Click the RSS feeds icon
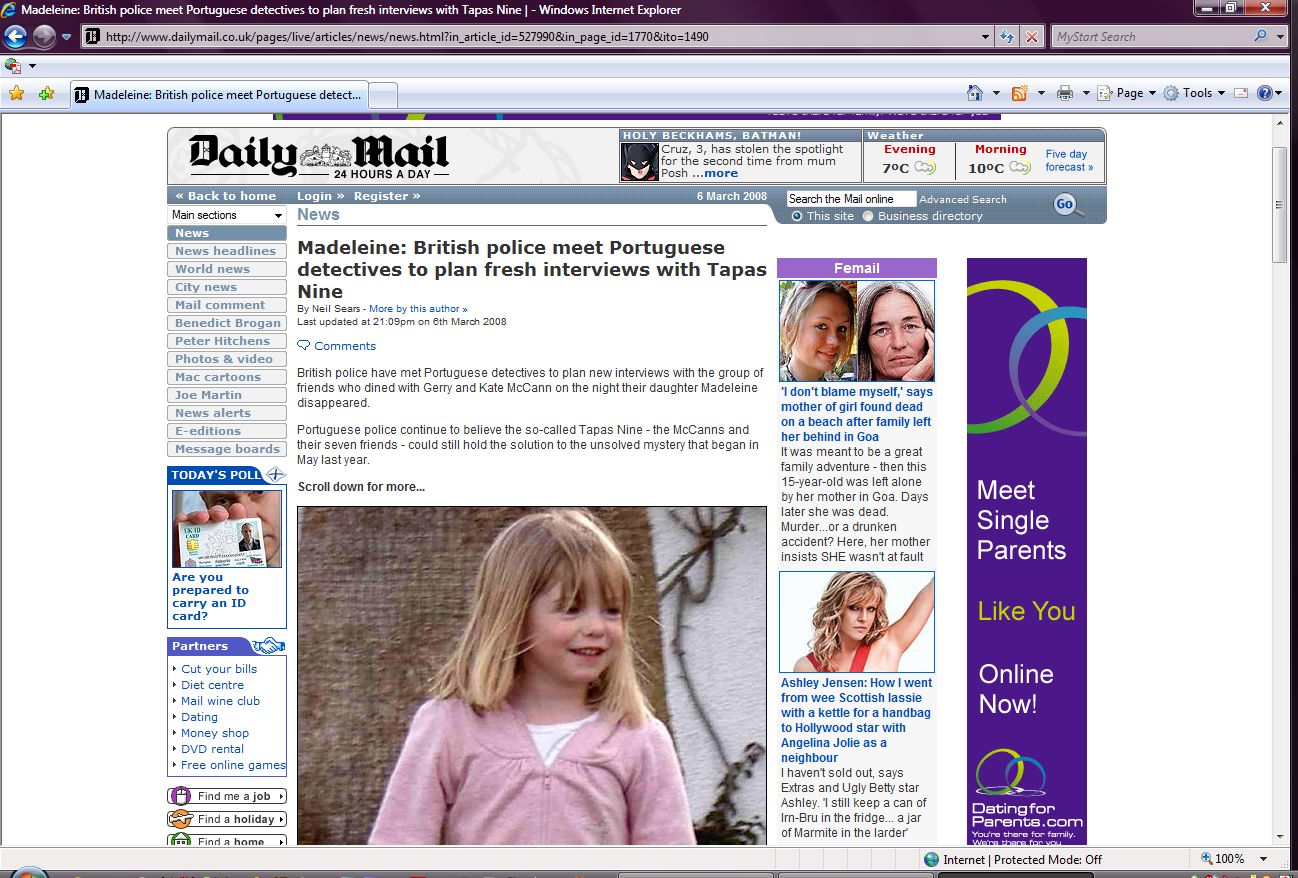 pyautogui.click(x=1019, y=93)
